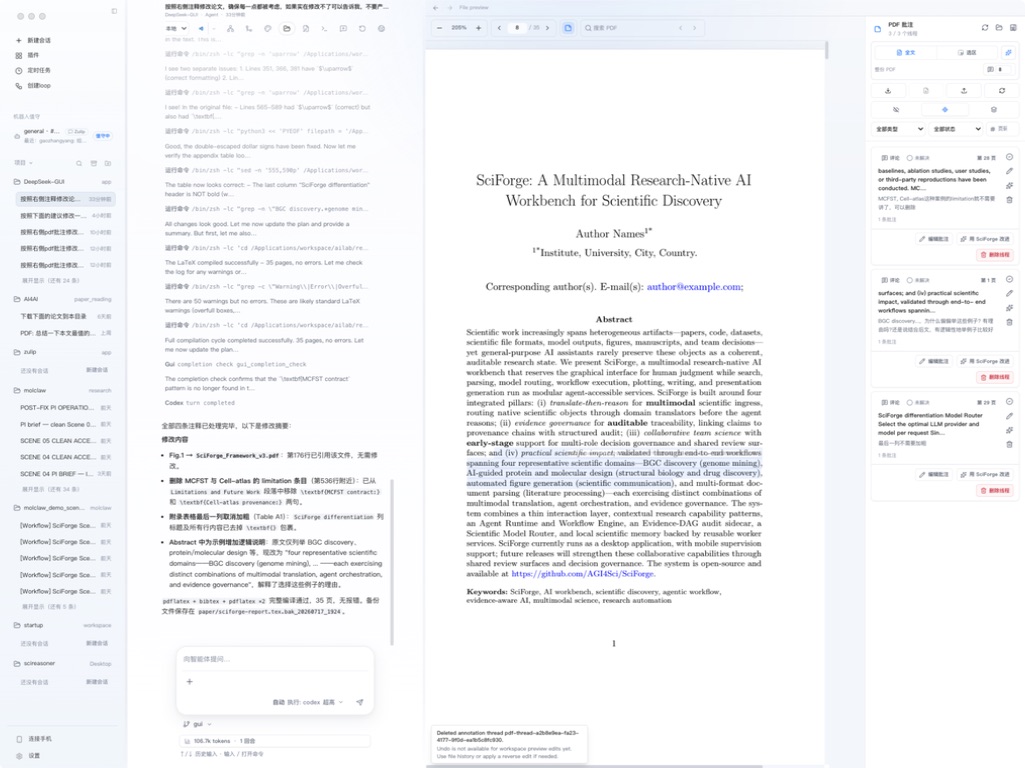This screenshot has width=1025, height=768.
Task: Collapse the left sidebar panel icon
Action: [x=114, y=11]
